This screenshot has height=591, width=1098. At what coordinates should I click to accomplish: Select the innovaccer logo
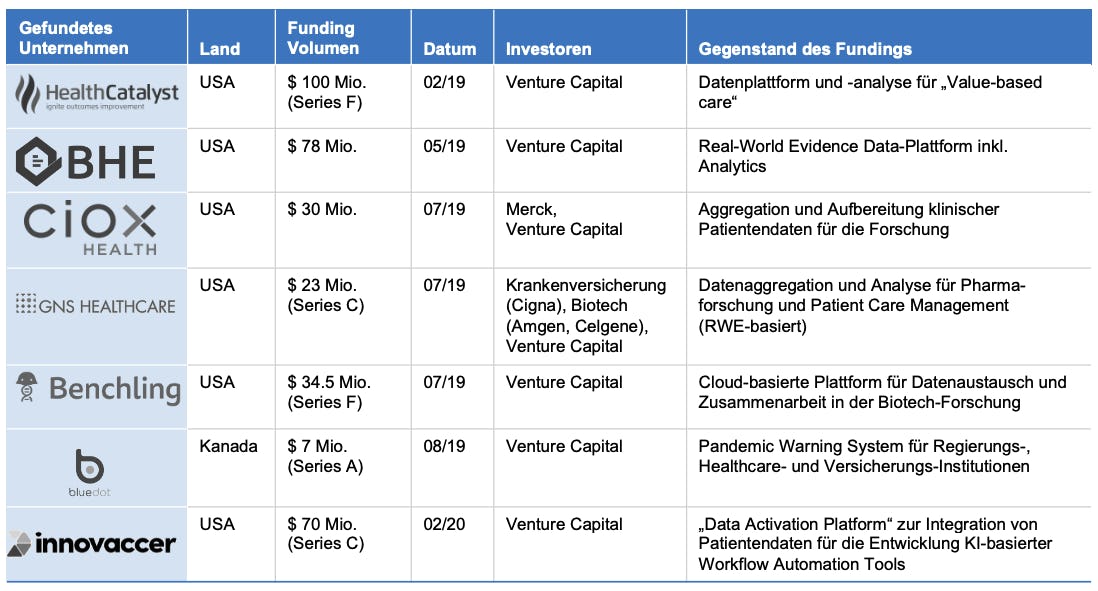click(92, 543)
